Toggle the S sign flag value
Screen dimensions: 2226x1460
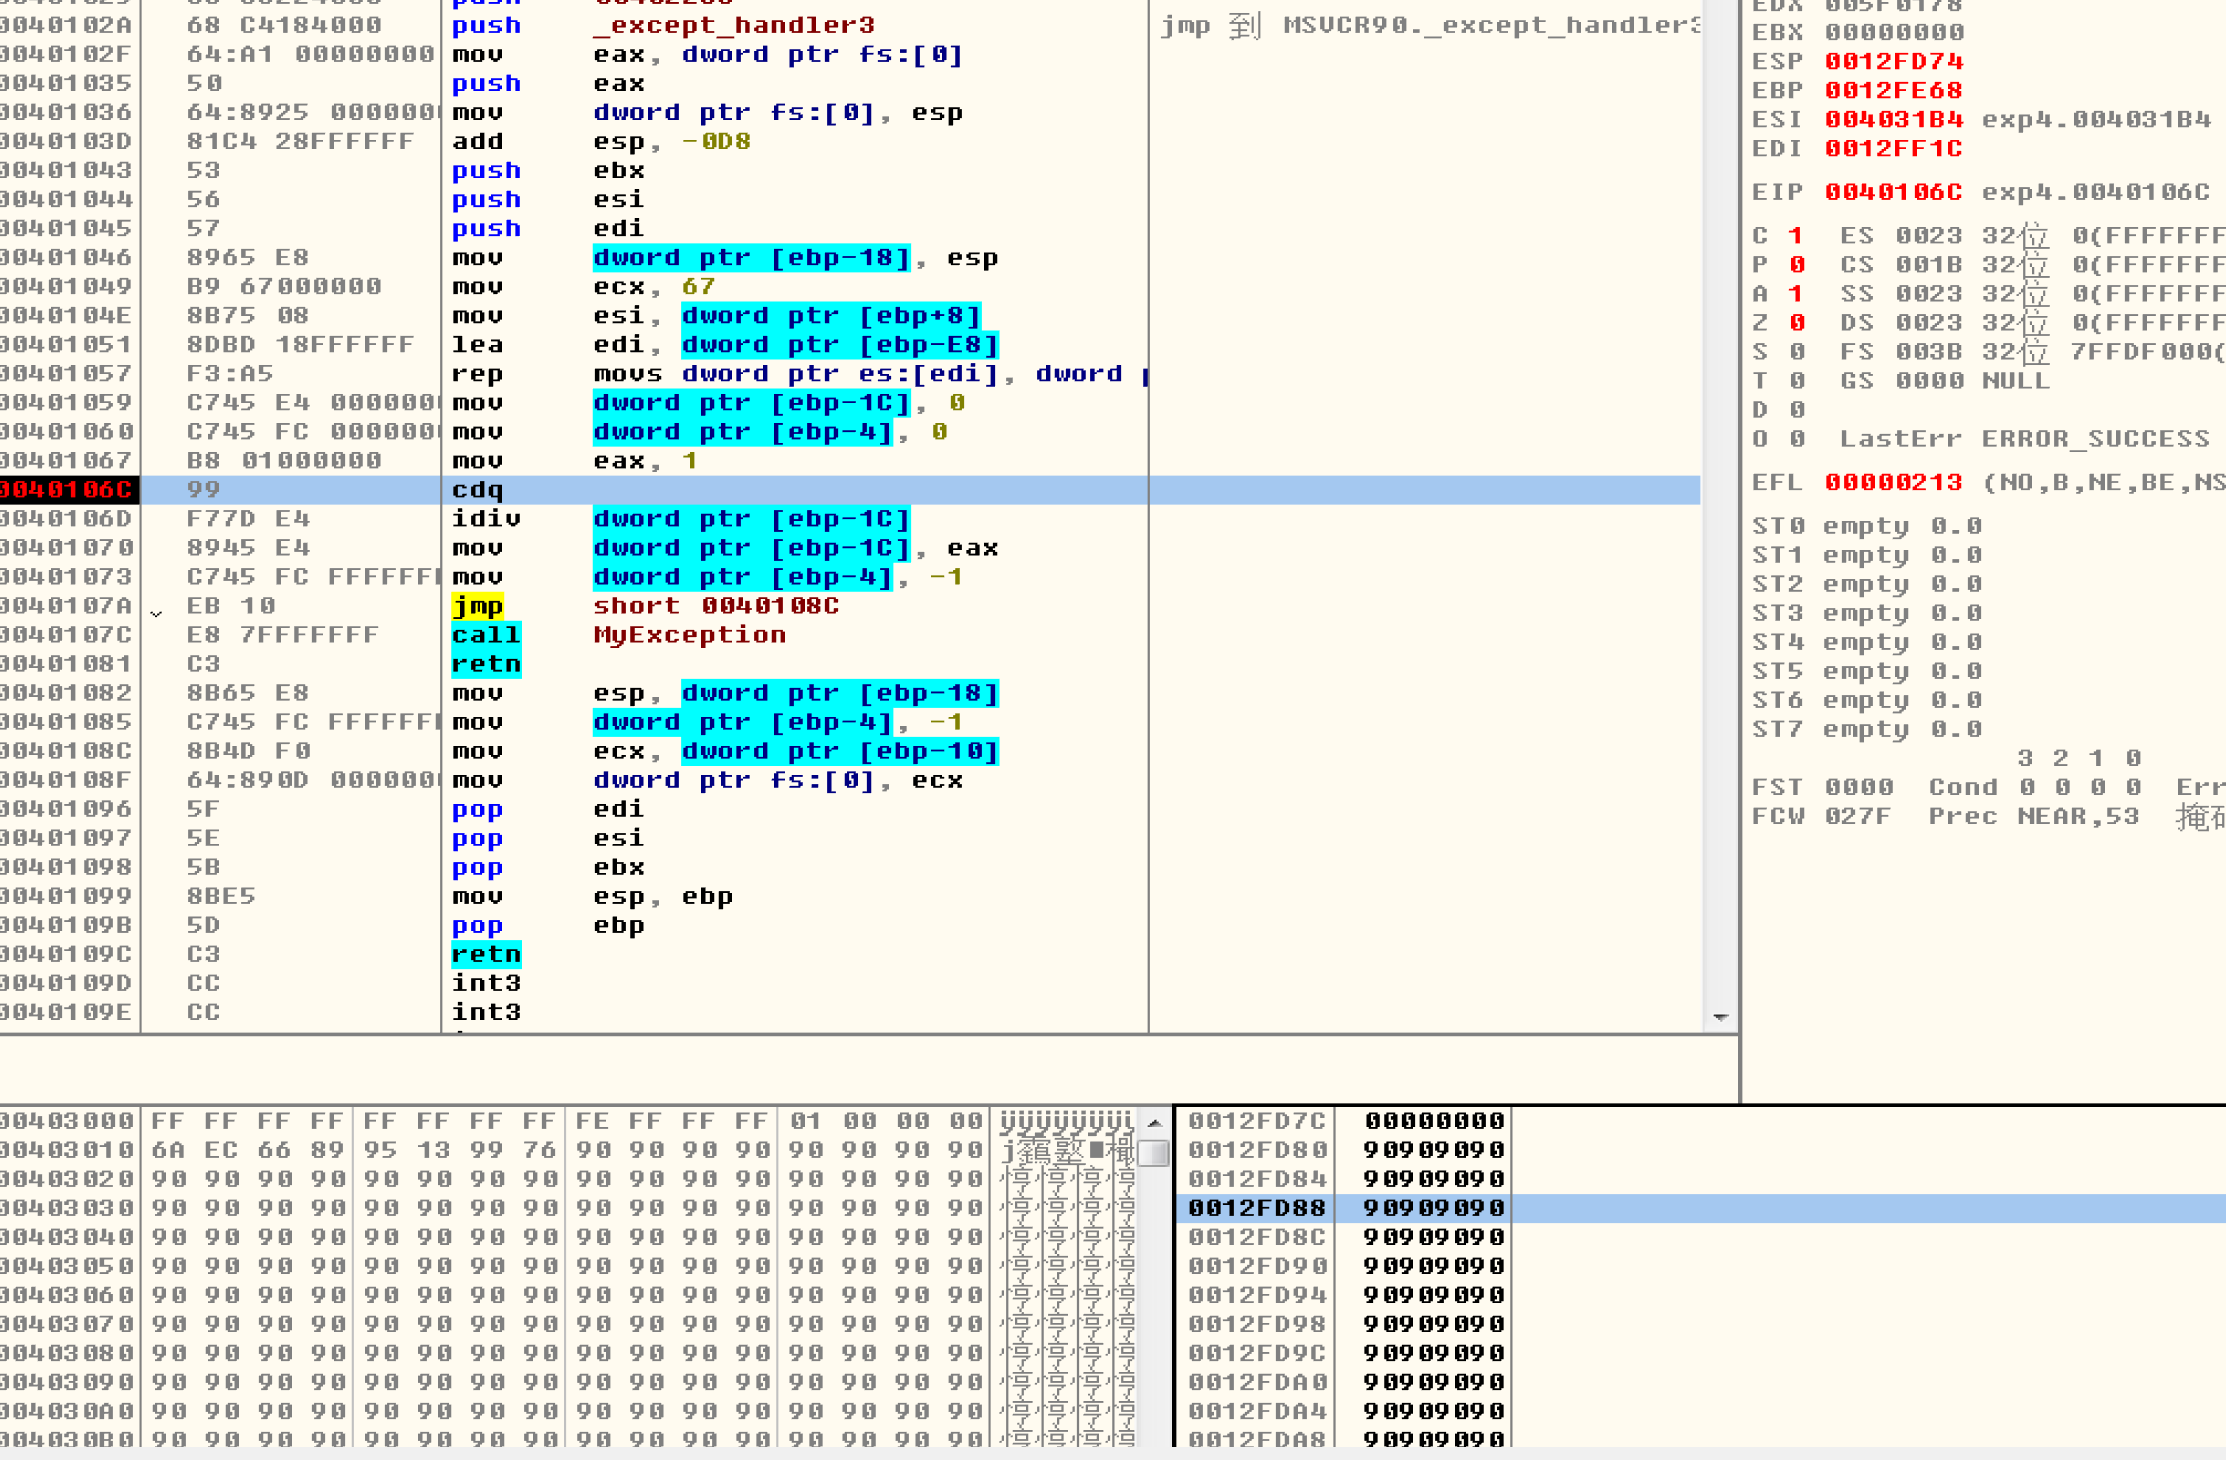(1796, 352)
